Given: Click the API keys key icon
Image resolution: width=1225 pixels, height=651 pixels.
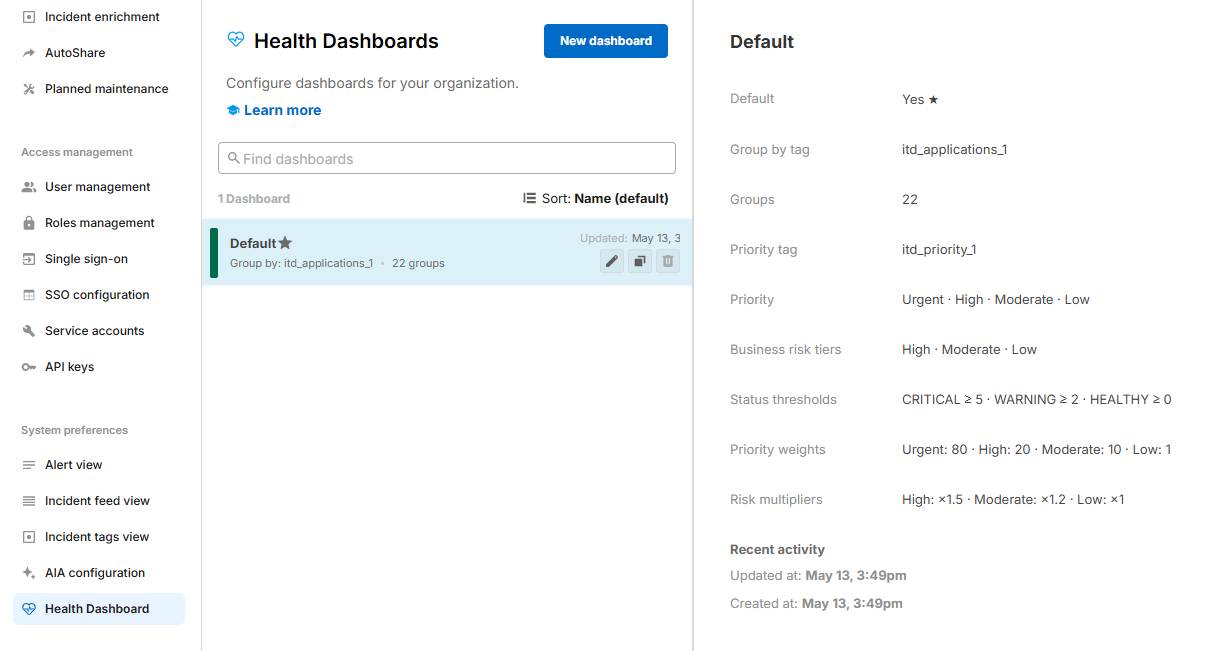Looking at the screenshot, I should point(29,367).
